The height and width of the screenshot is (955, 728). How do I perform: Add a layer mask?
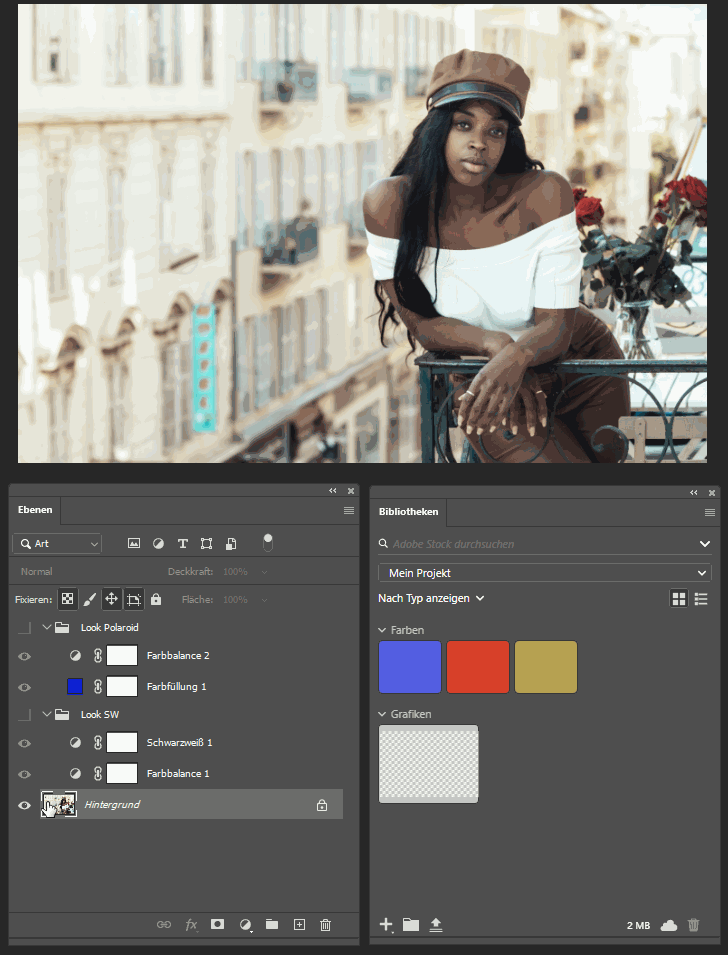217,925
